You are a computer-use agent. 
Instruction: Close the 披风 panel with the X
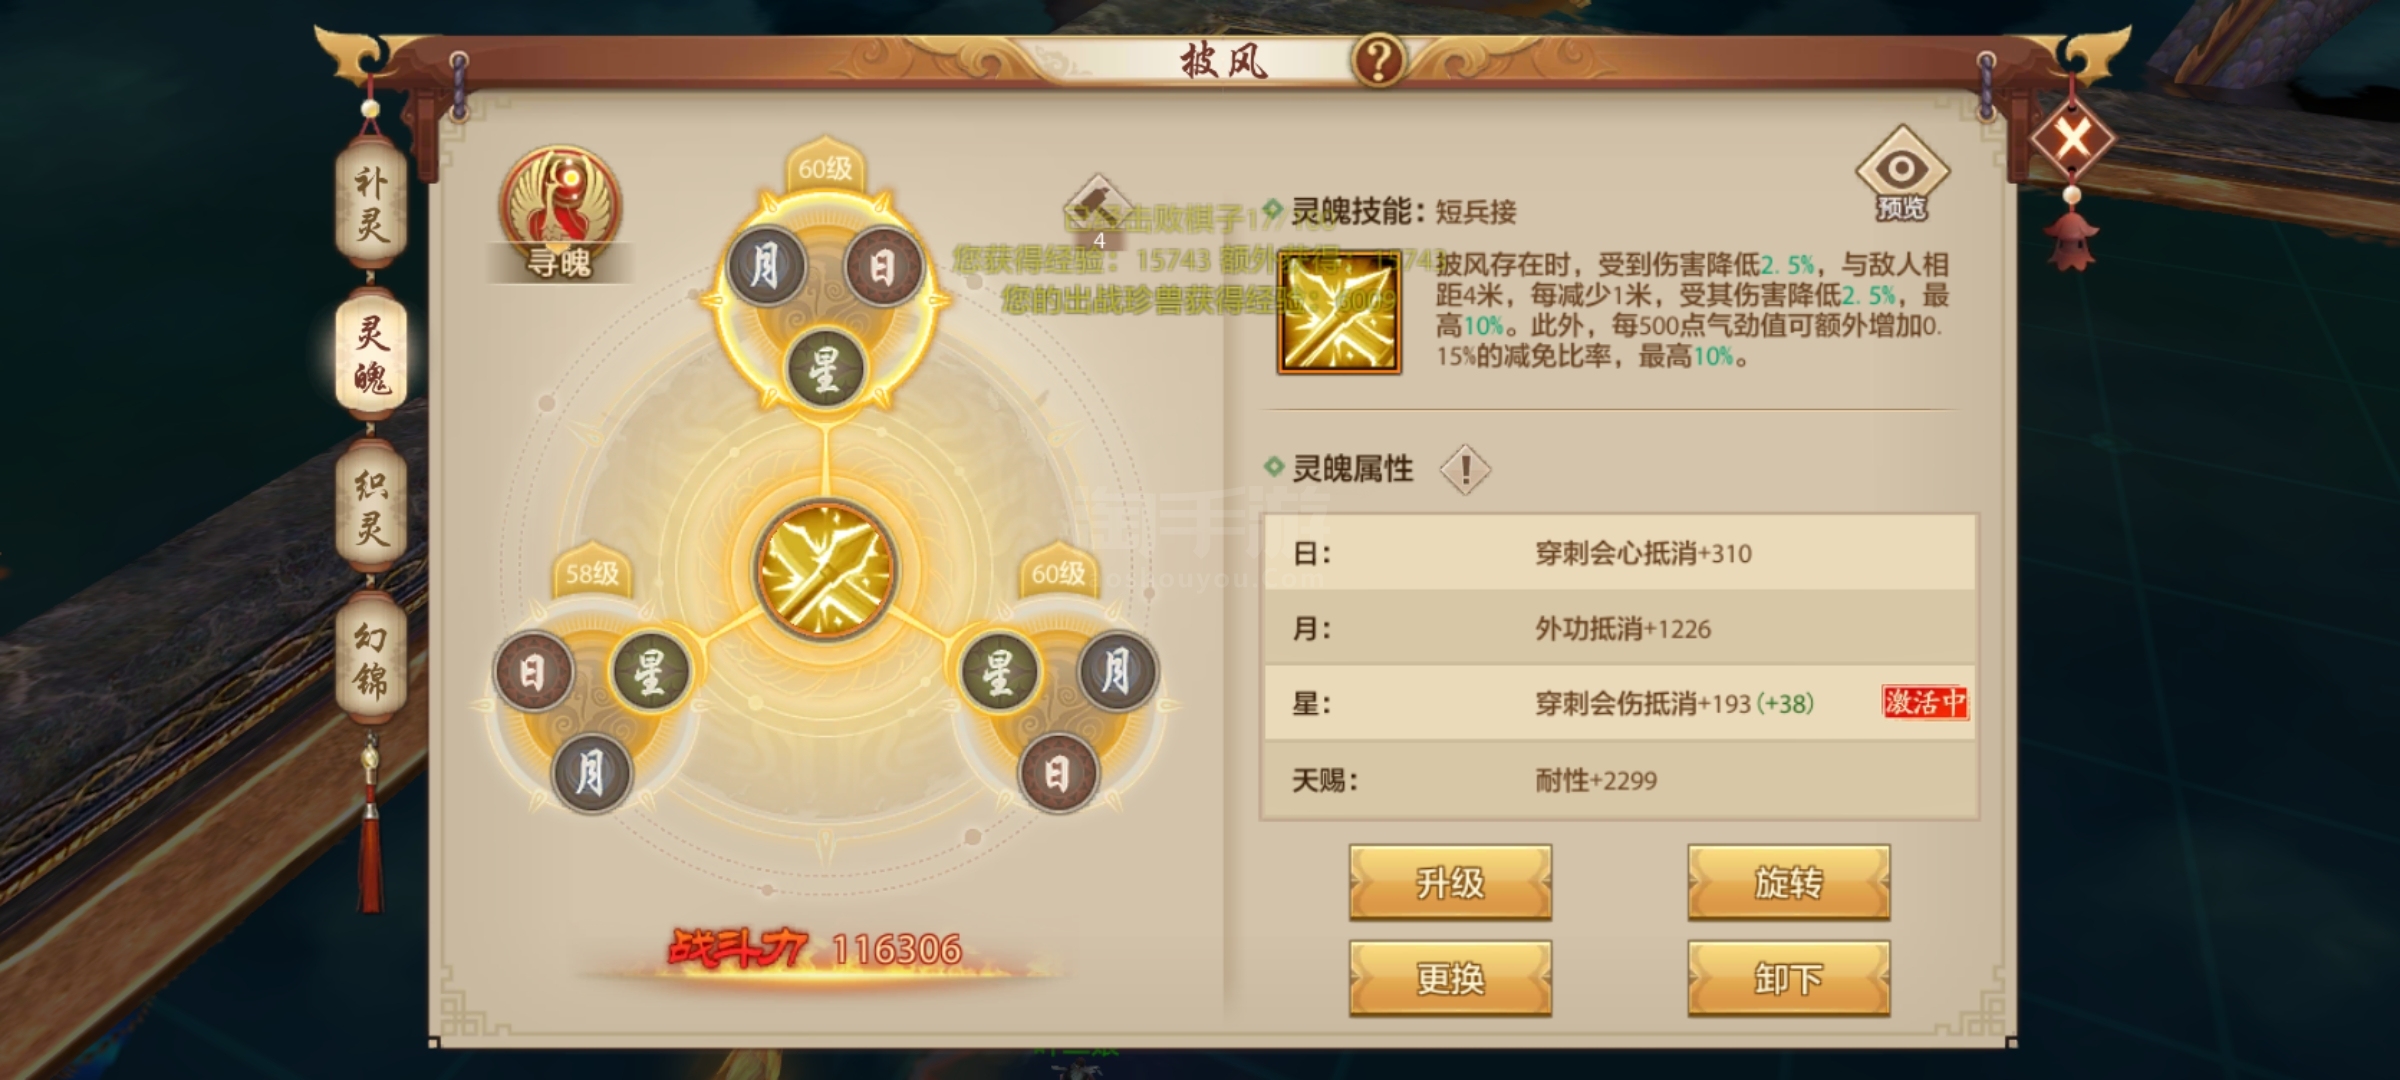(2072, 140)
